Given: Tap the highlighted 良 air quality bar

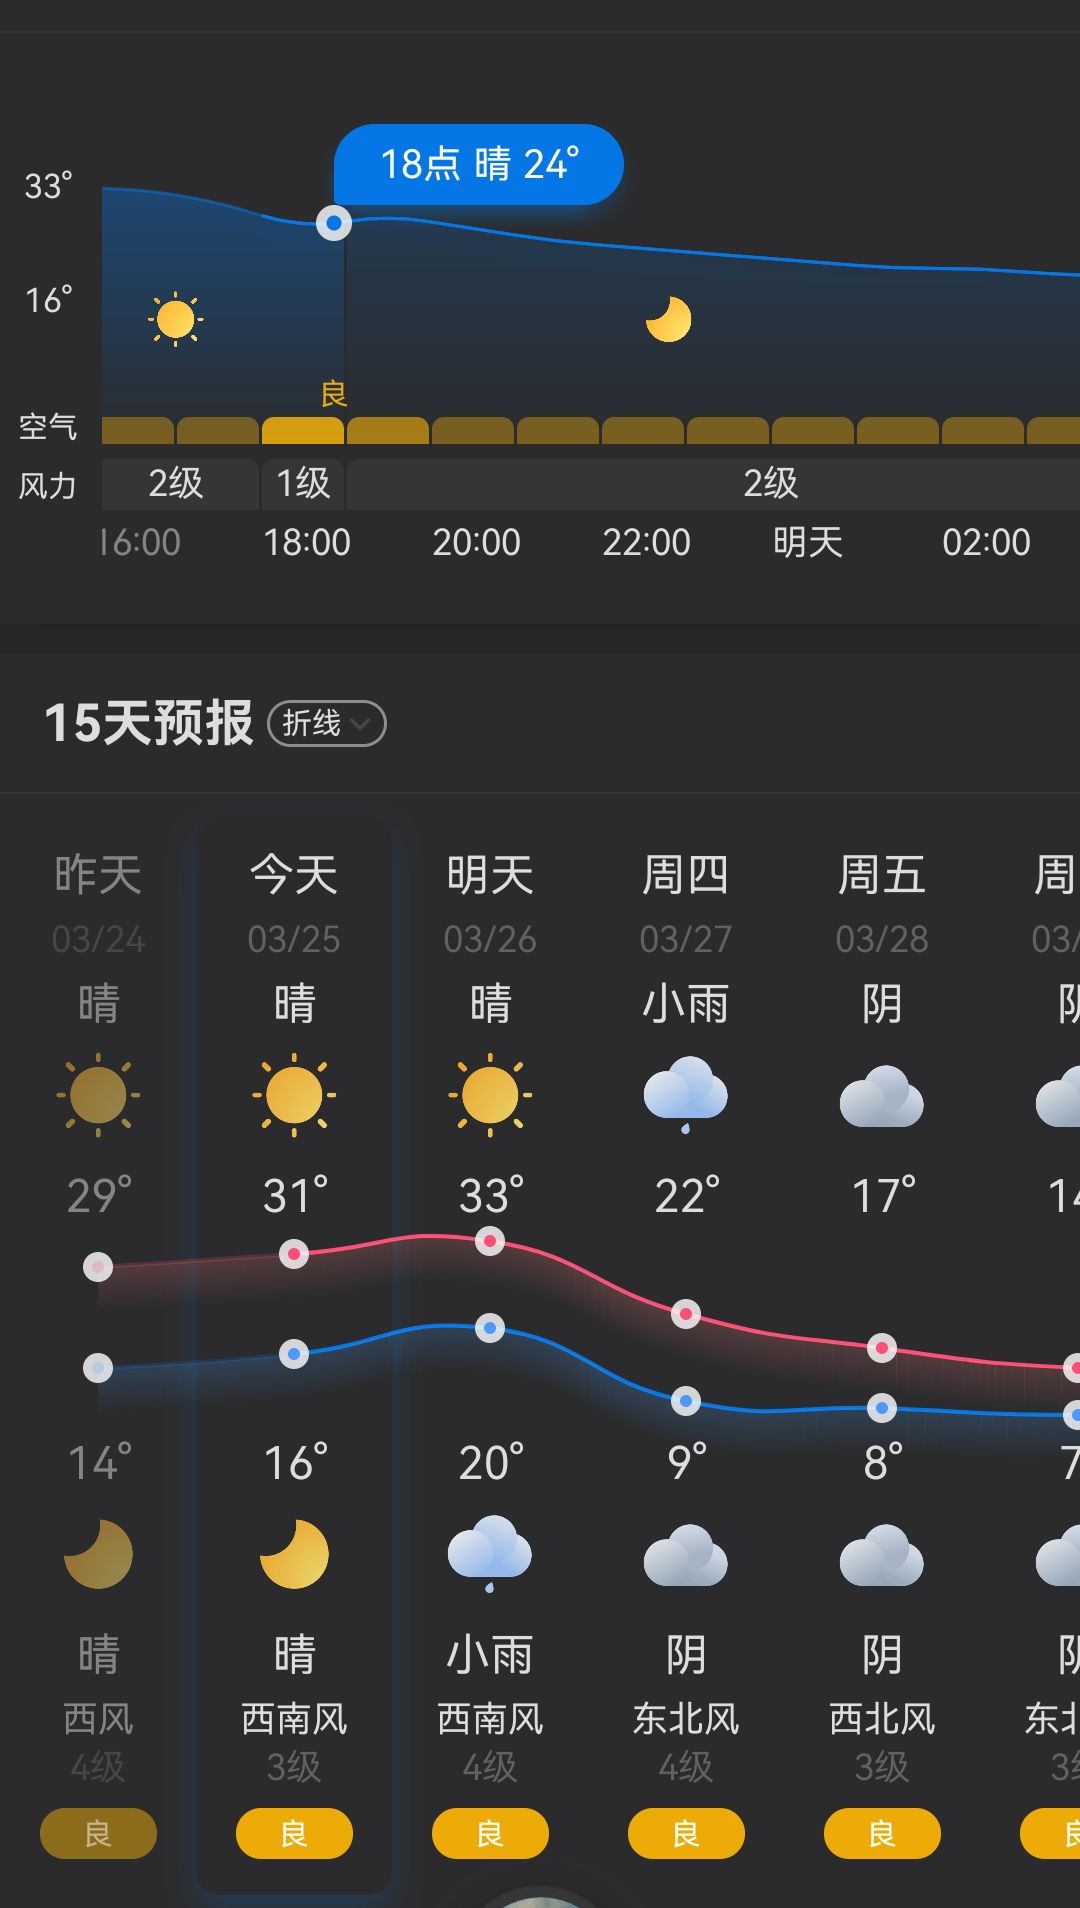Looking at the screenshot, I should 303,430.
